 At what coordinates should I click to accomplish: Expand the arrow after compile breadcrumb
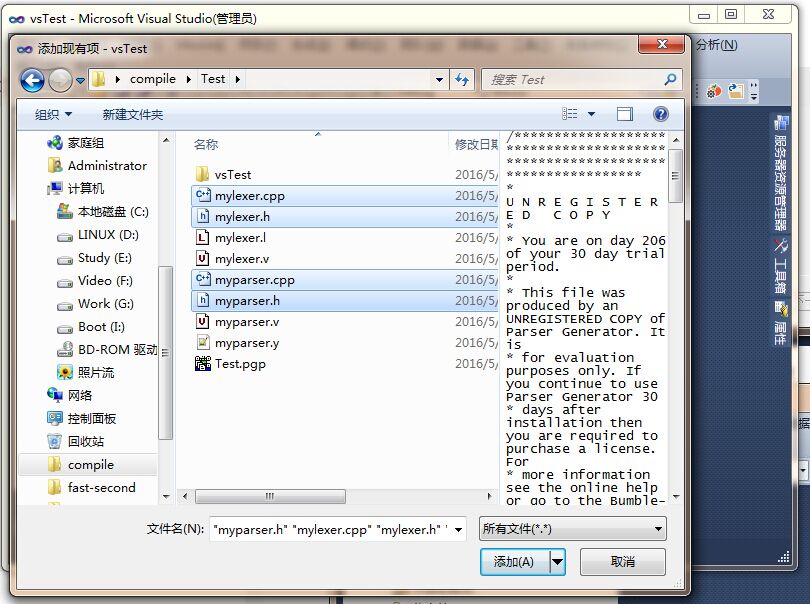click(189, 79)
